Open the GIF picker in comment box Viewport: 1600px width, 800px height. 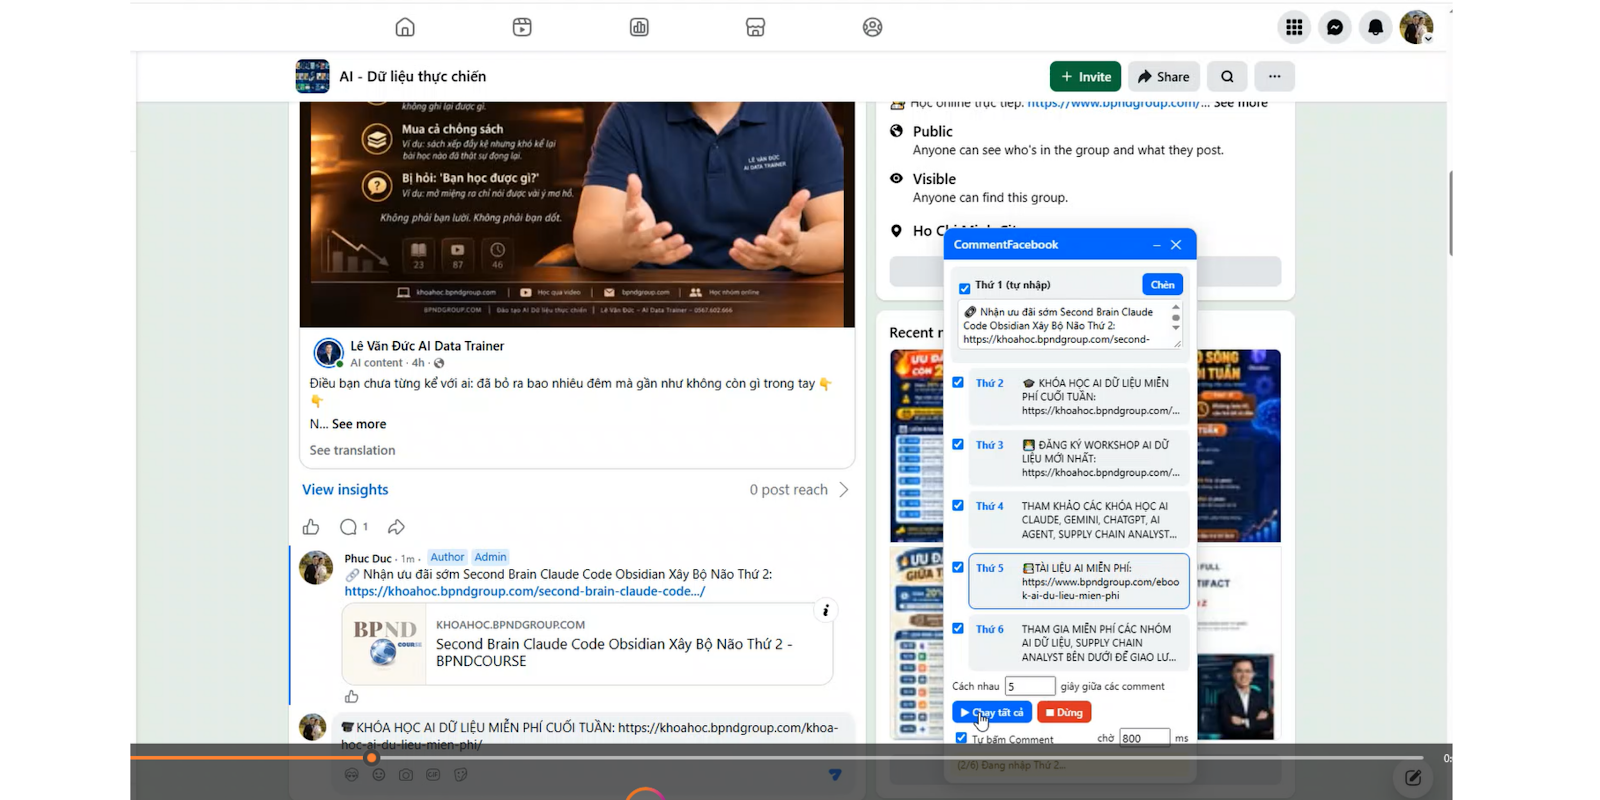433,774
